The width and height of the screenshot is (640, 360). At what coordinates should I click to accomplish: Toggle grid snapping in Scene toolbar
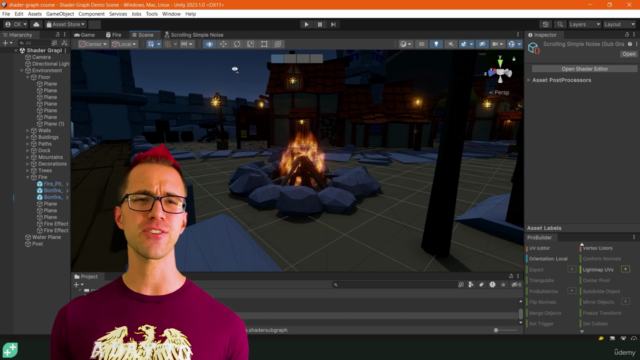[168, 44]
